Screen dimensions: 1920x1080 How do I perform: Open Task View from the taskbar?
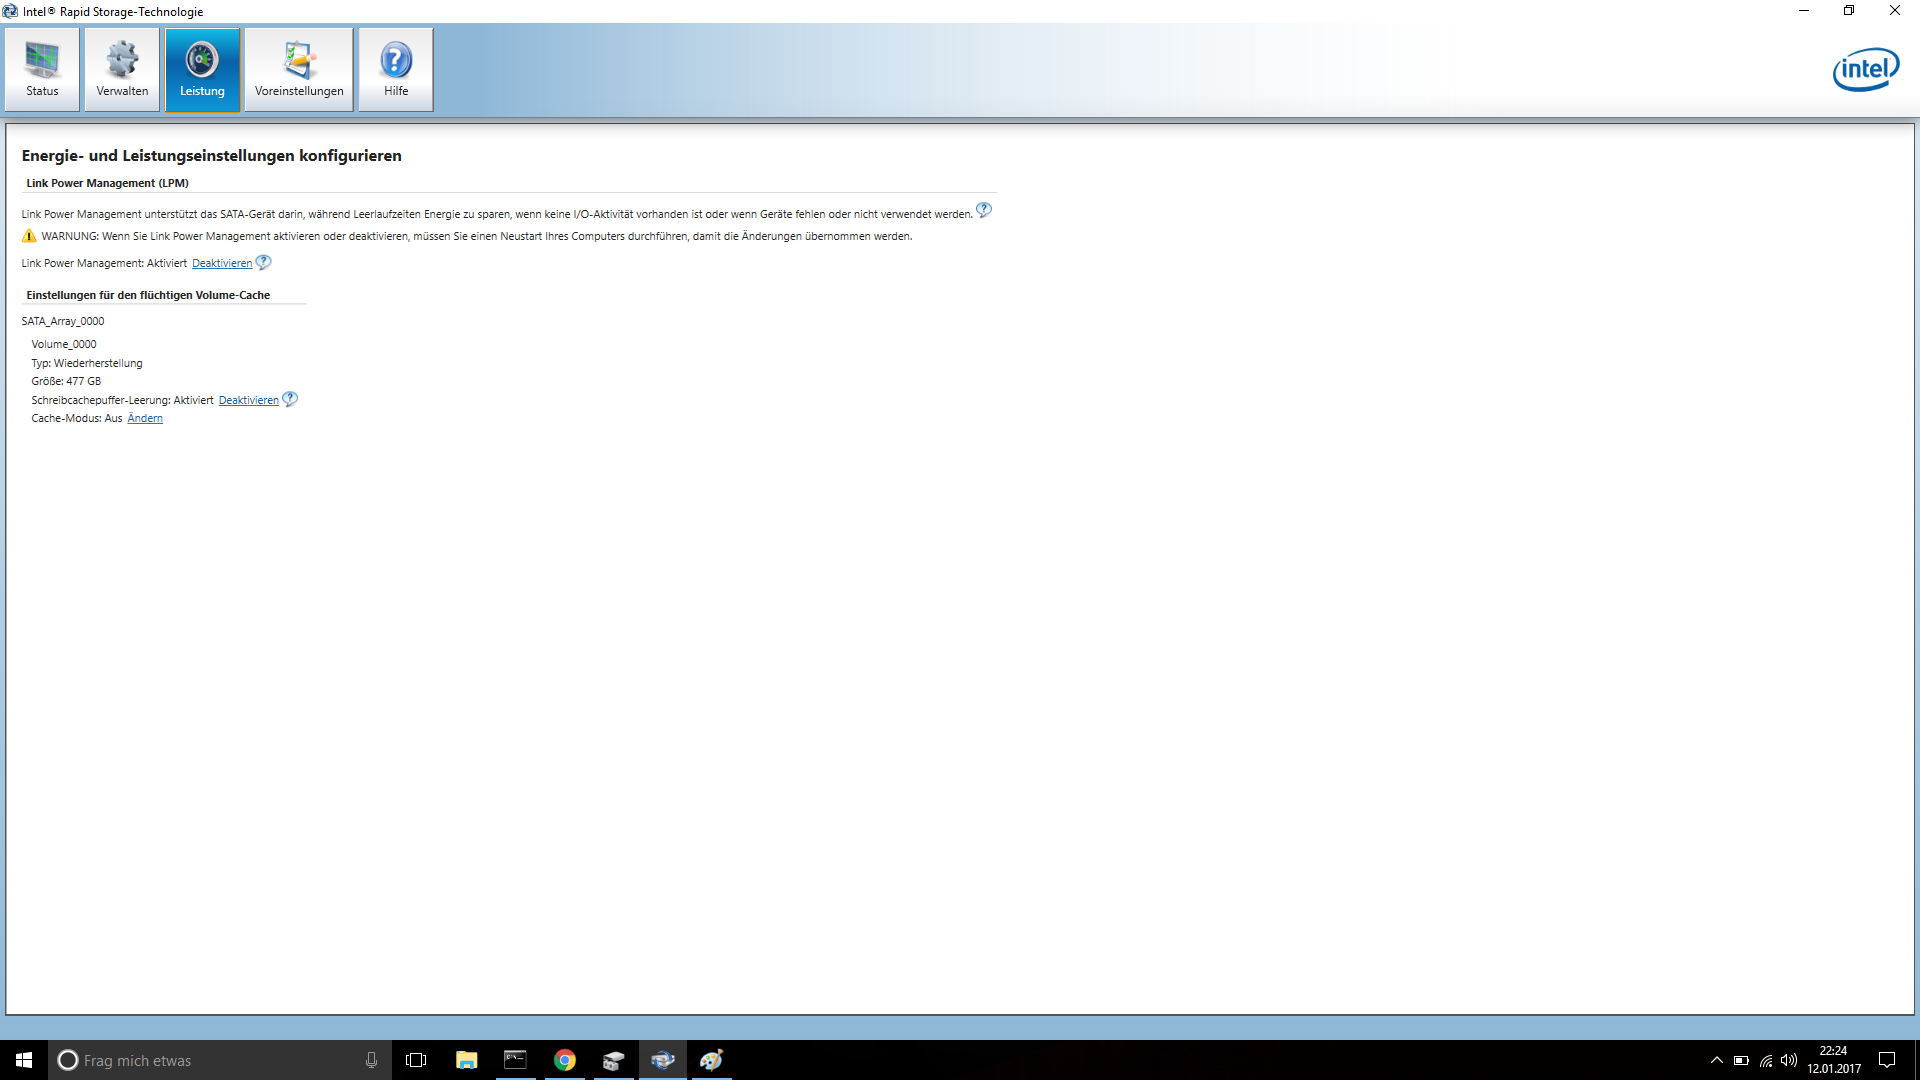416,1060
